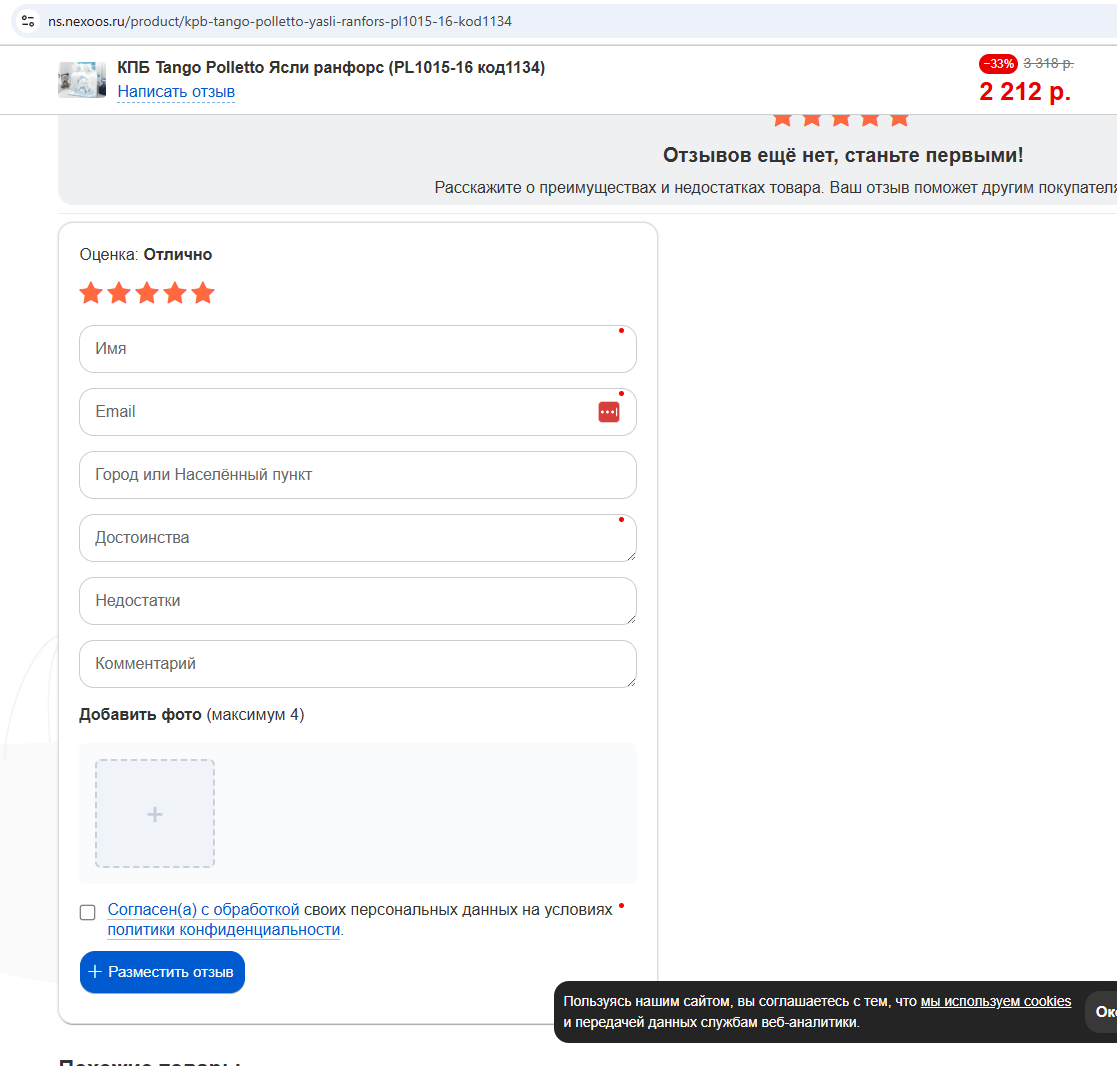Click the "Комментарий" text area

click(x=357, y=664)
